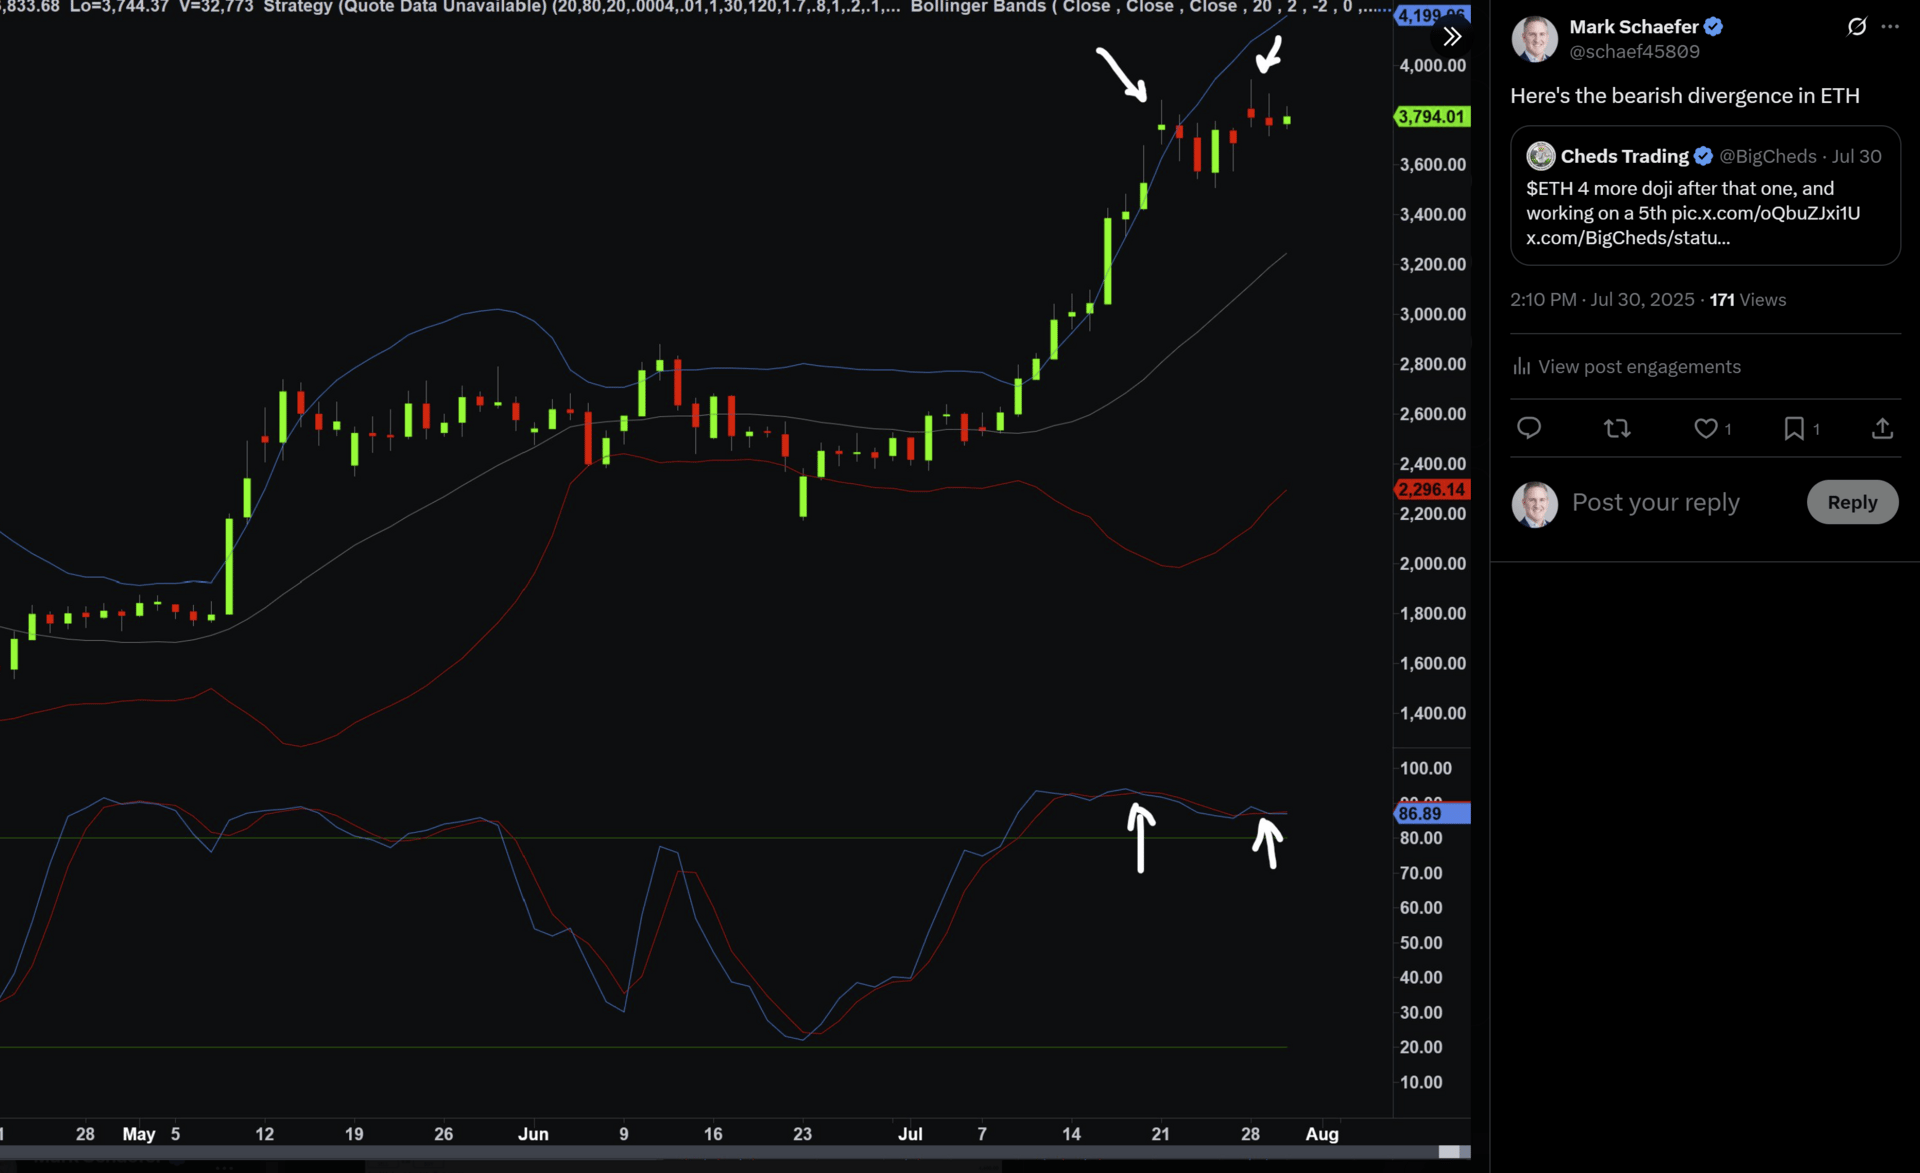Open quoted Cheds Trading post
1920x1173 pixels.
coord(1704,212)
